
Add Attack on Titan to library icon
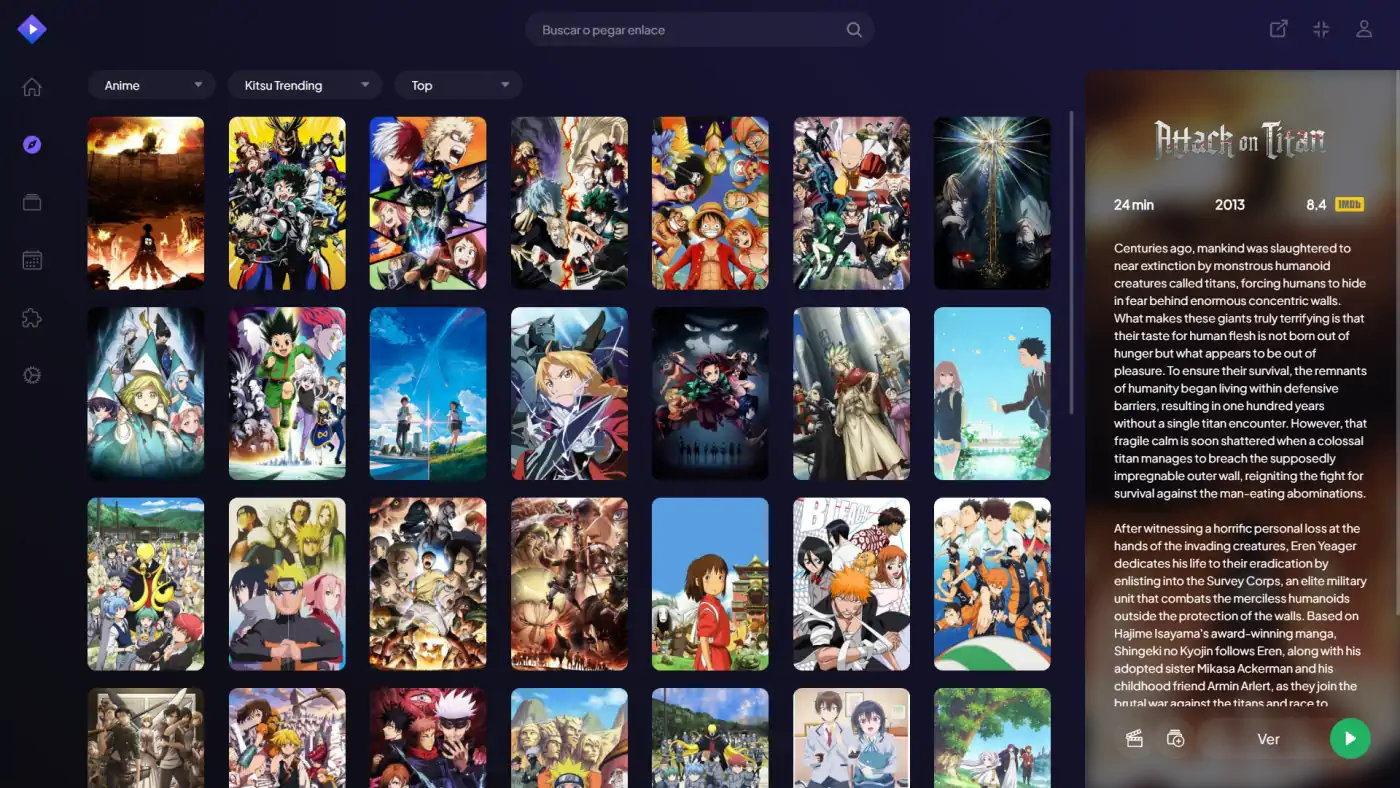[x=1176, y=739]
